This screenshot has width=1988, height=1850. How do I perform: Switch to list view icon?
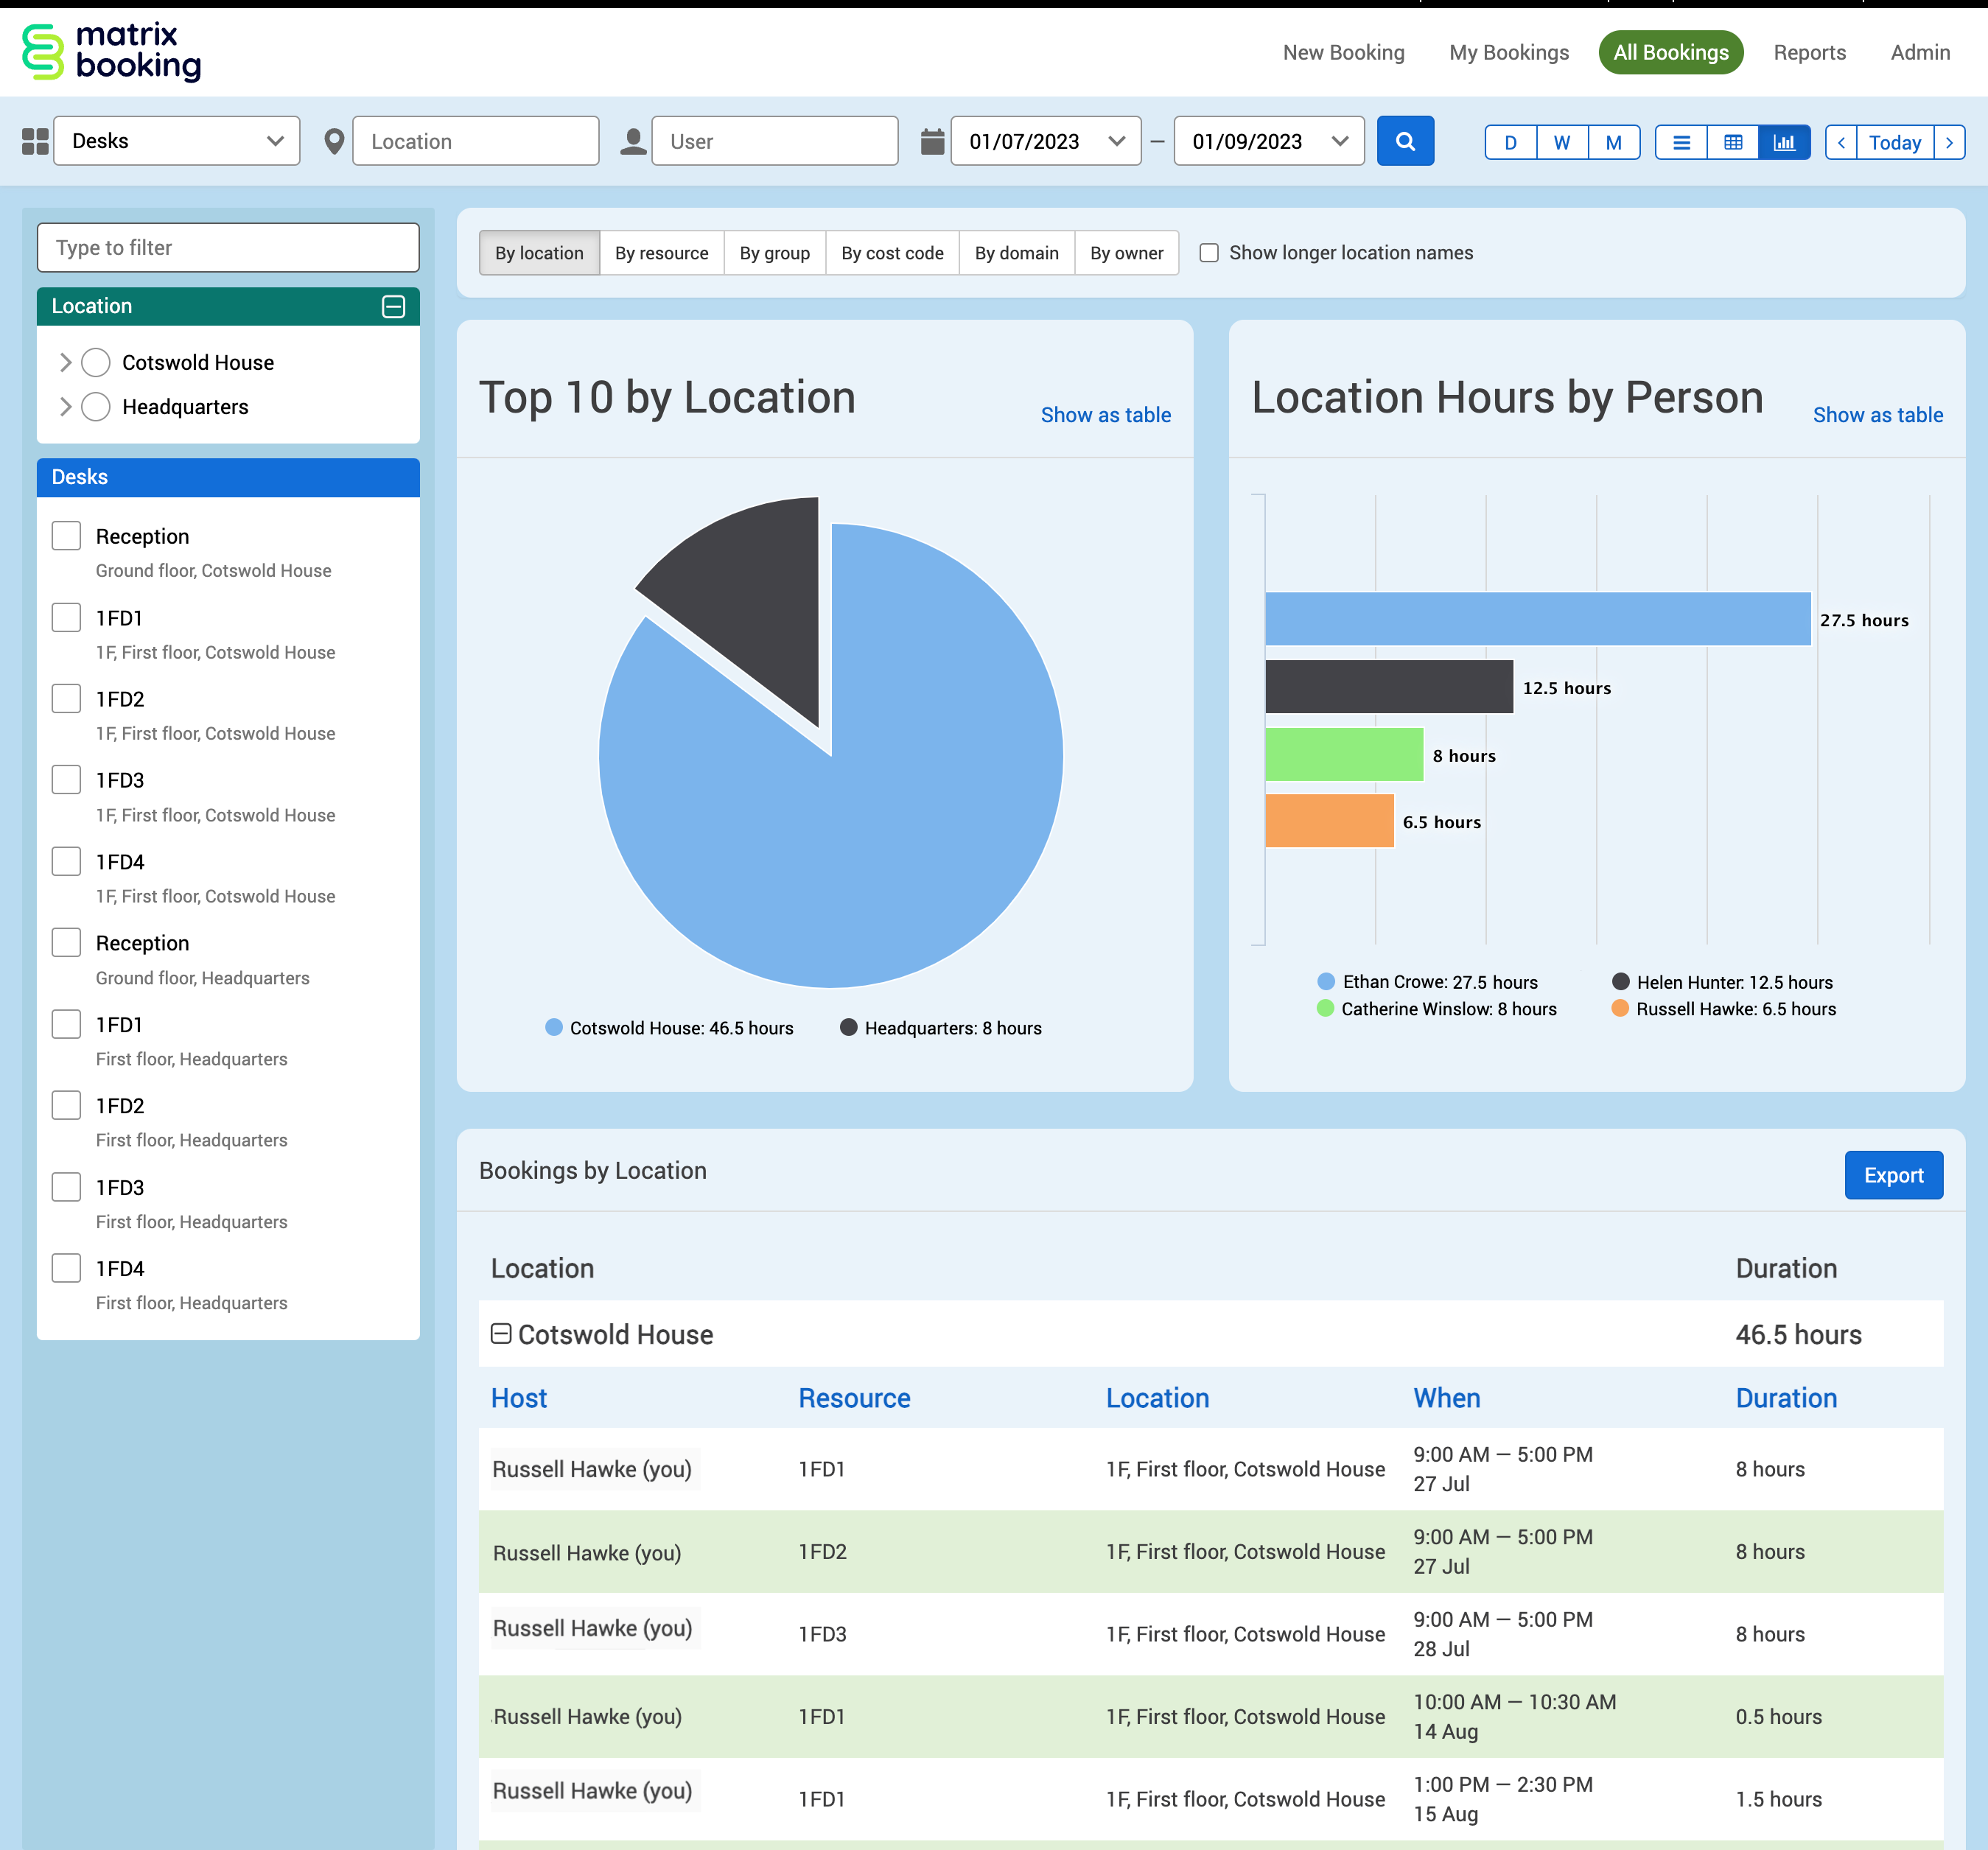coord(1681,142)
